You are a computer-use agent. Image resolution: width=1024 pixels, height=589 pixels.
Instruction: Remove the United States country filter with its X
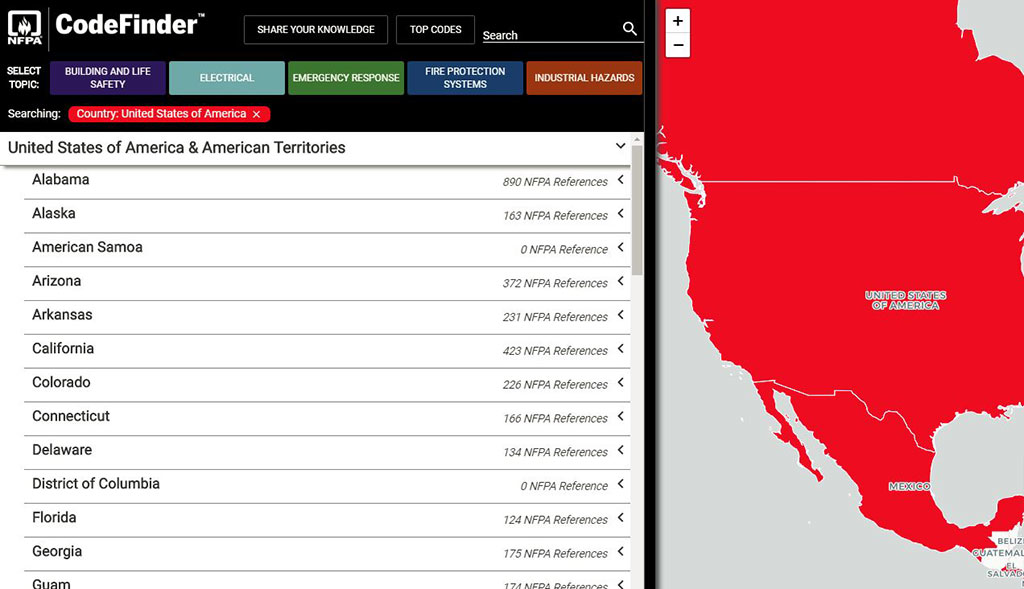tap(257, 114)
